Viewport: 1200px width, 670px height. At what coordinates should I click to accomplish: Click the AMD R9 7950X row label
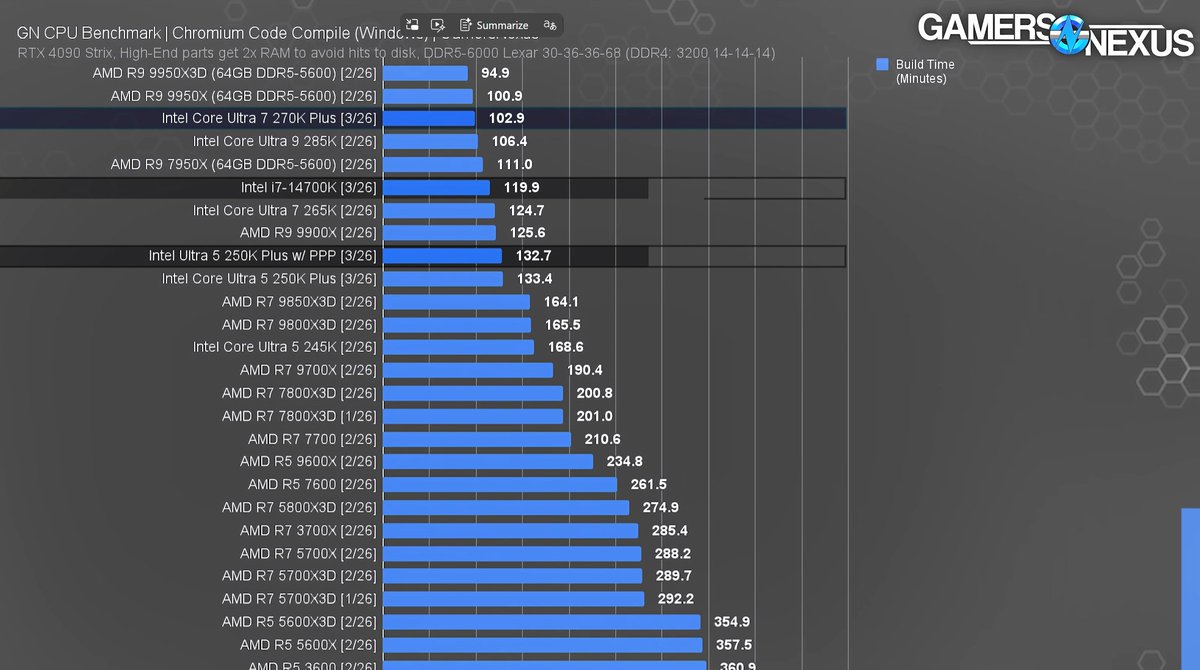[244, 164]
